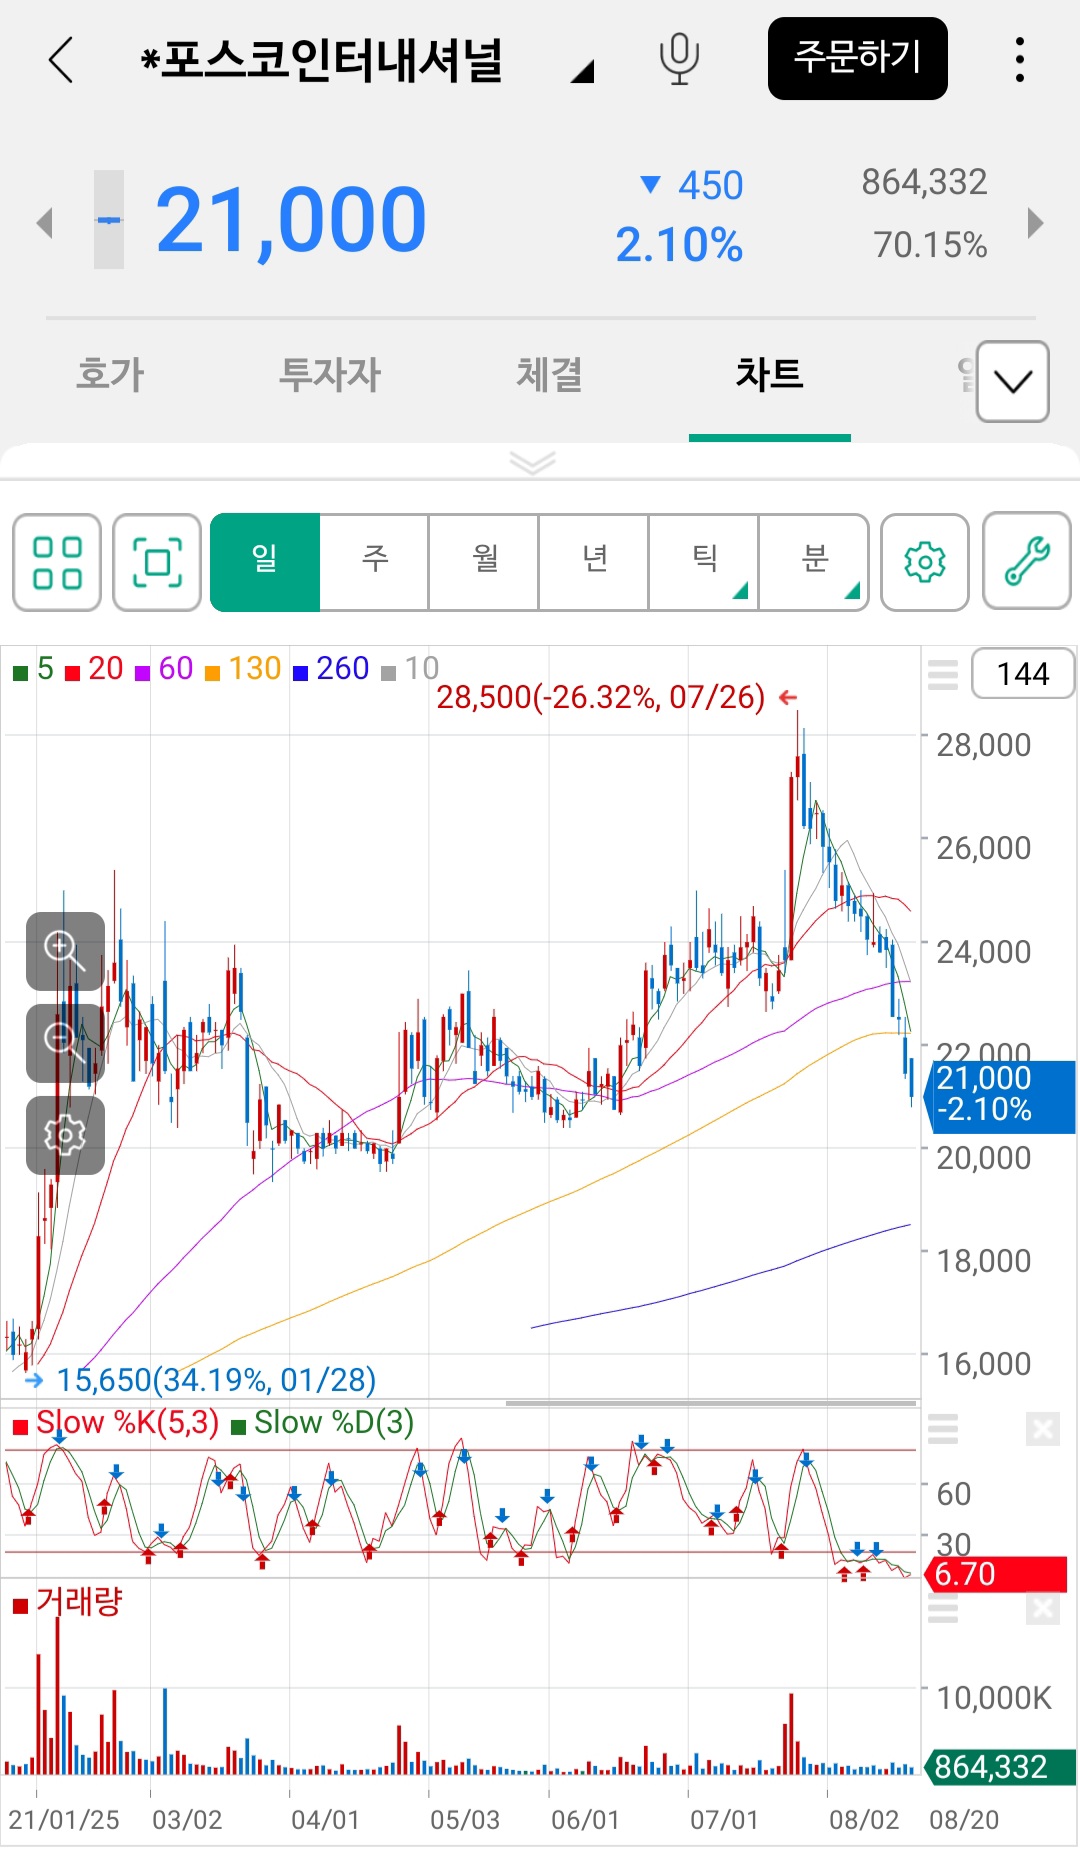This screenshot has height=1854, width=1080.
Task: Open the wrench tools icon
Action: 1027,562
